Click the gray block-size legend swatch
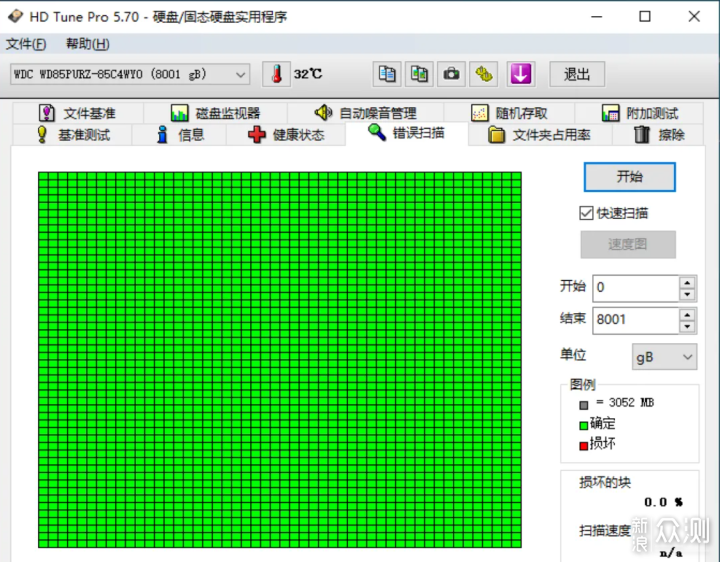Image resolution: width=720 pixels, height=562 pixels. point(584,405)
